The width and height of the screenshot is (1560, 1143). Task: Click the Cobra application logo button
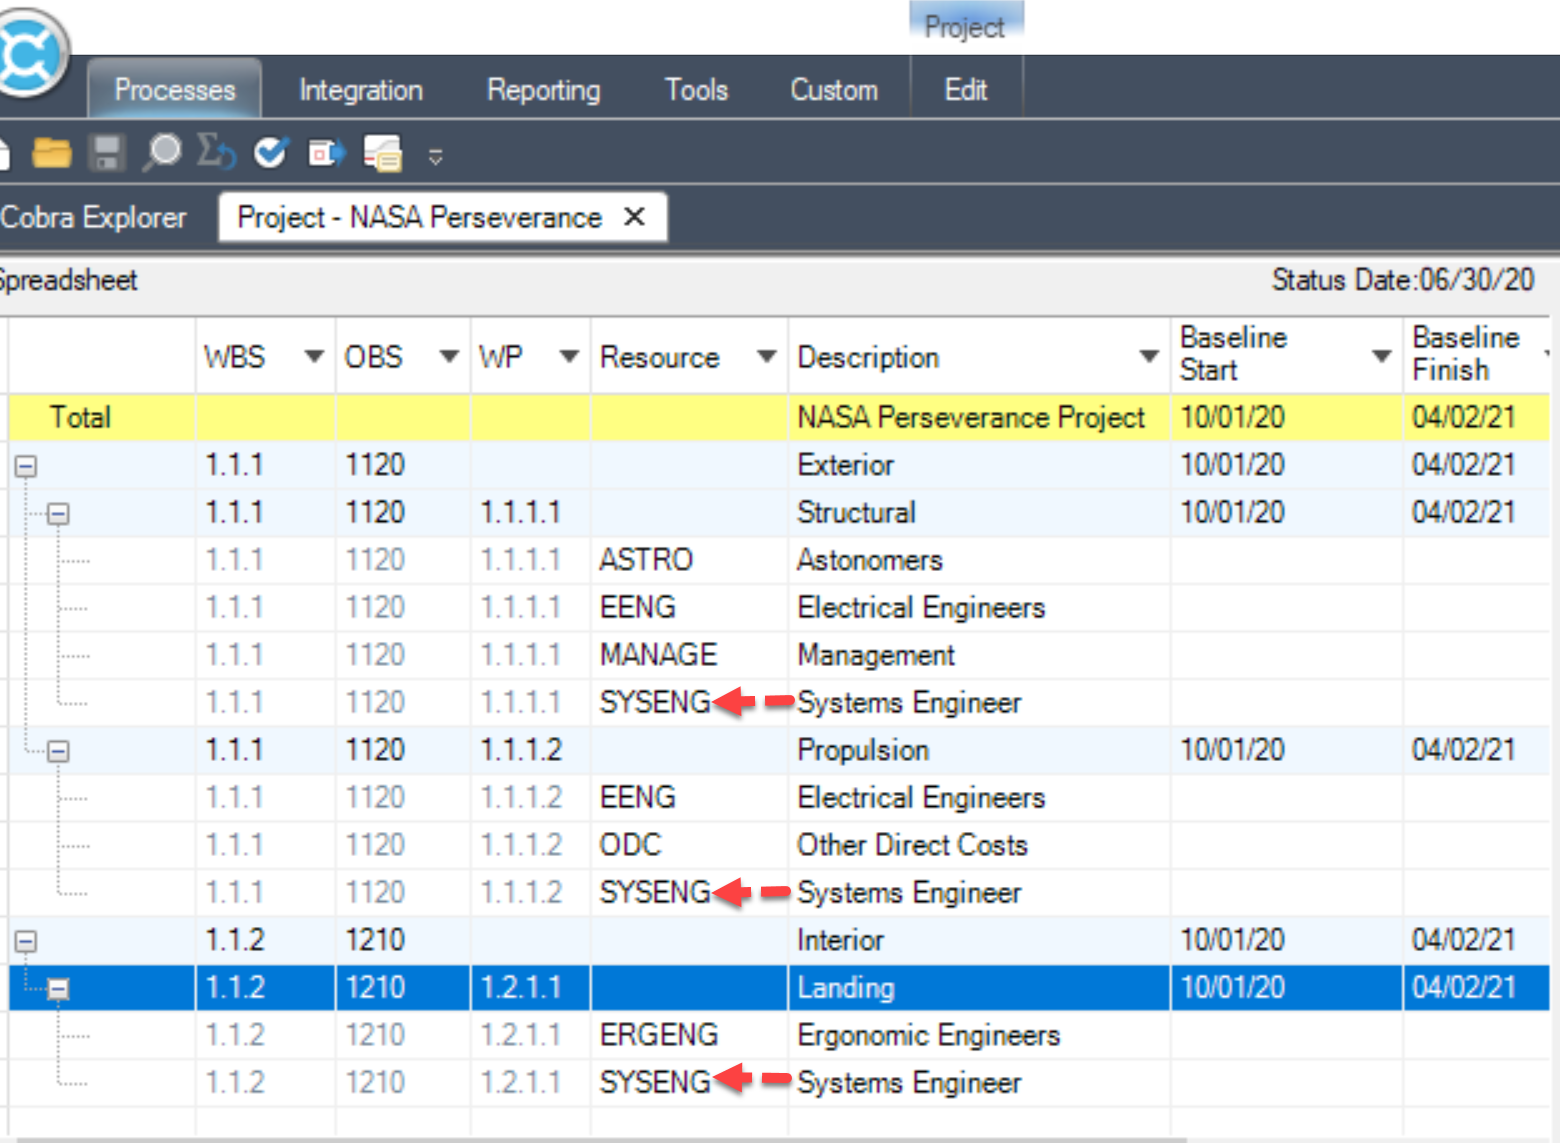click(30, 52)
